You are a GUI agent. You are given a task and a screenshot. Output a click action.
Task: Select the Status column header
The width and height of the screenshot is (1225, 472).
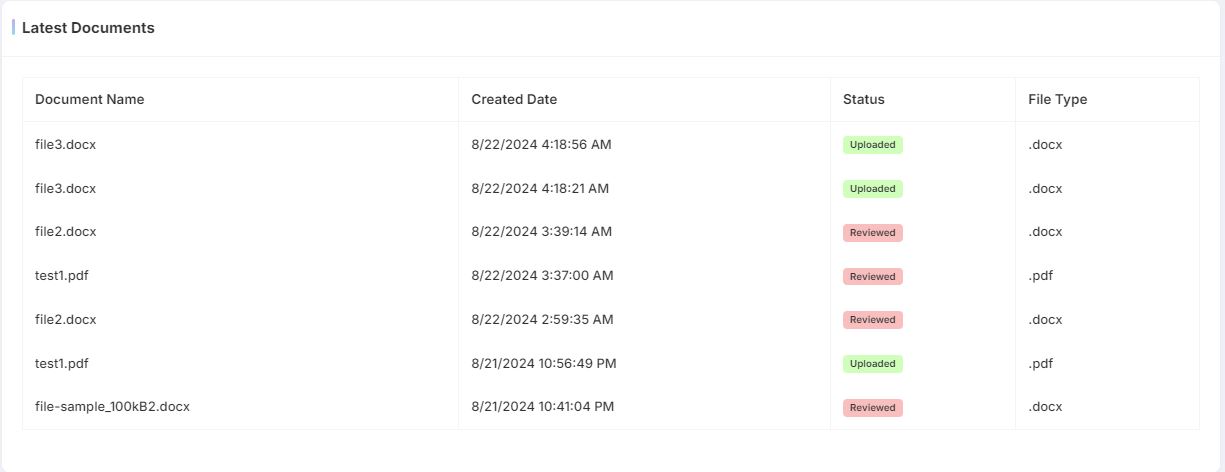click(864, 99)
